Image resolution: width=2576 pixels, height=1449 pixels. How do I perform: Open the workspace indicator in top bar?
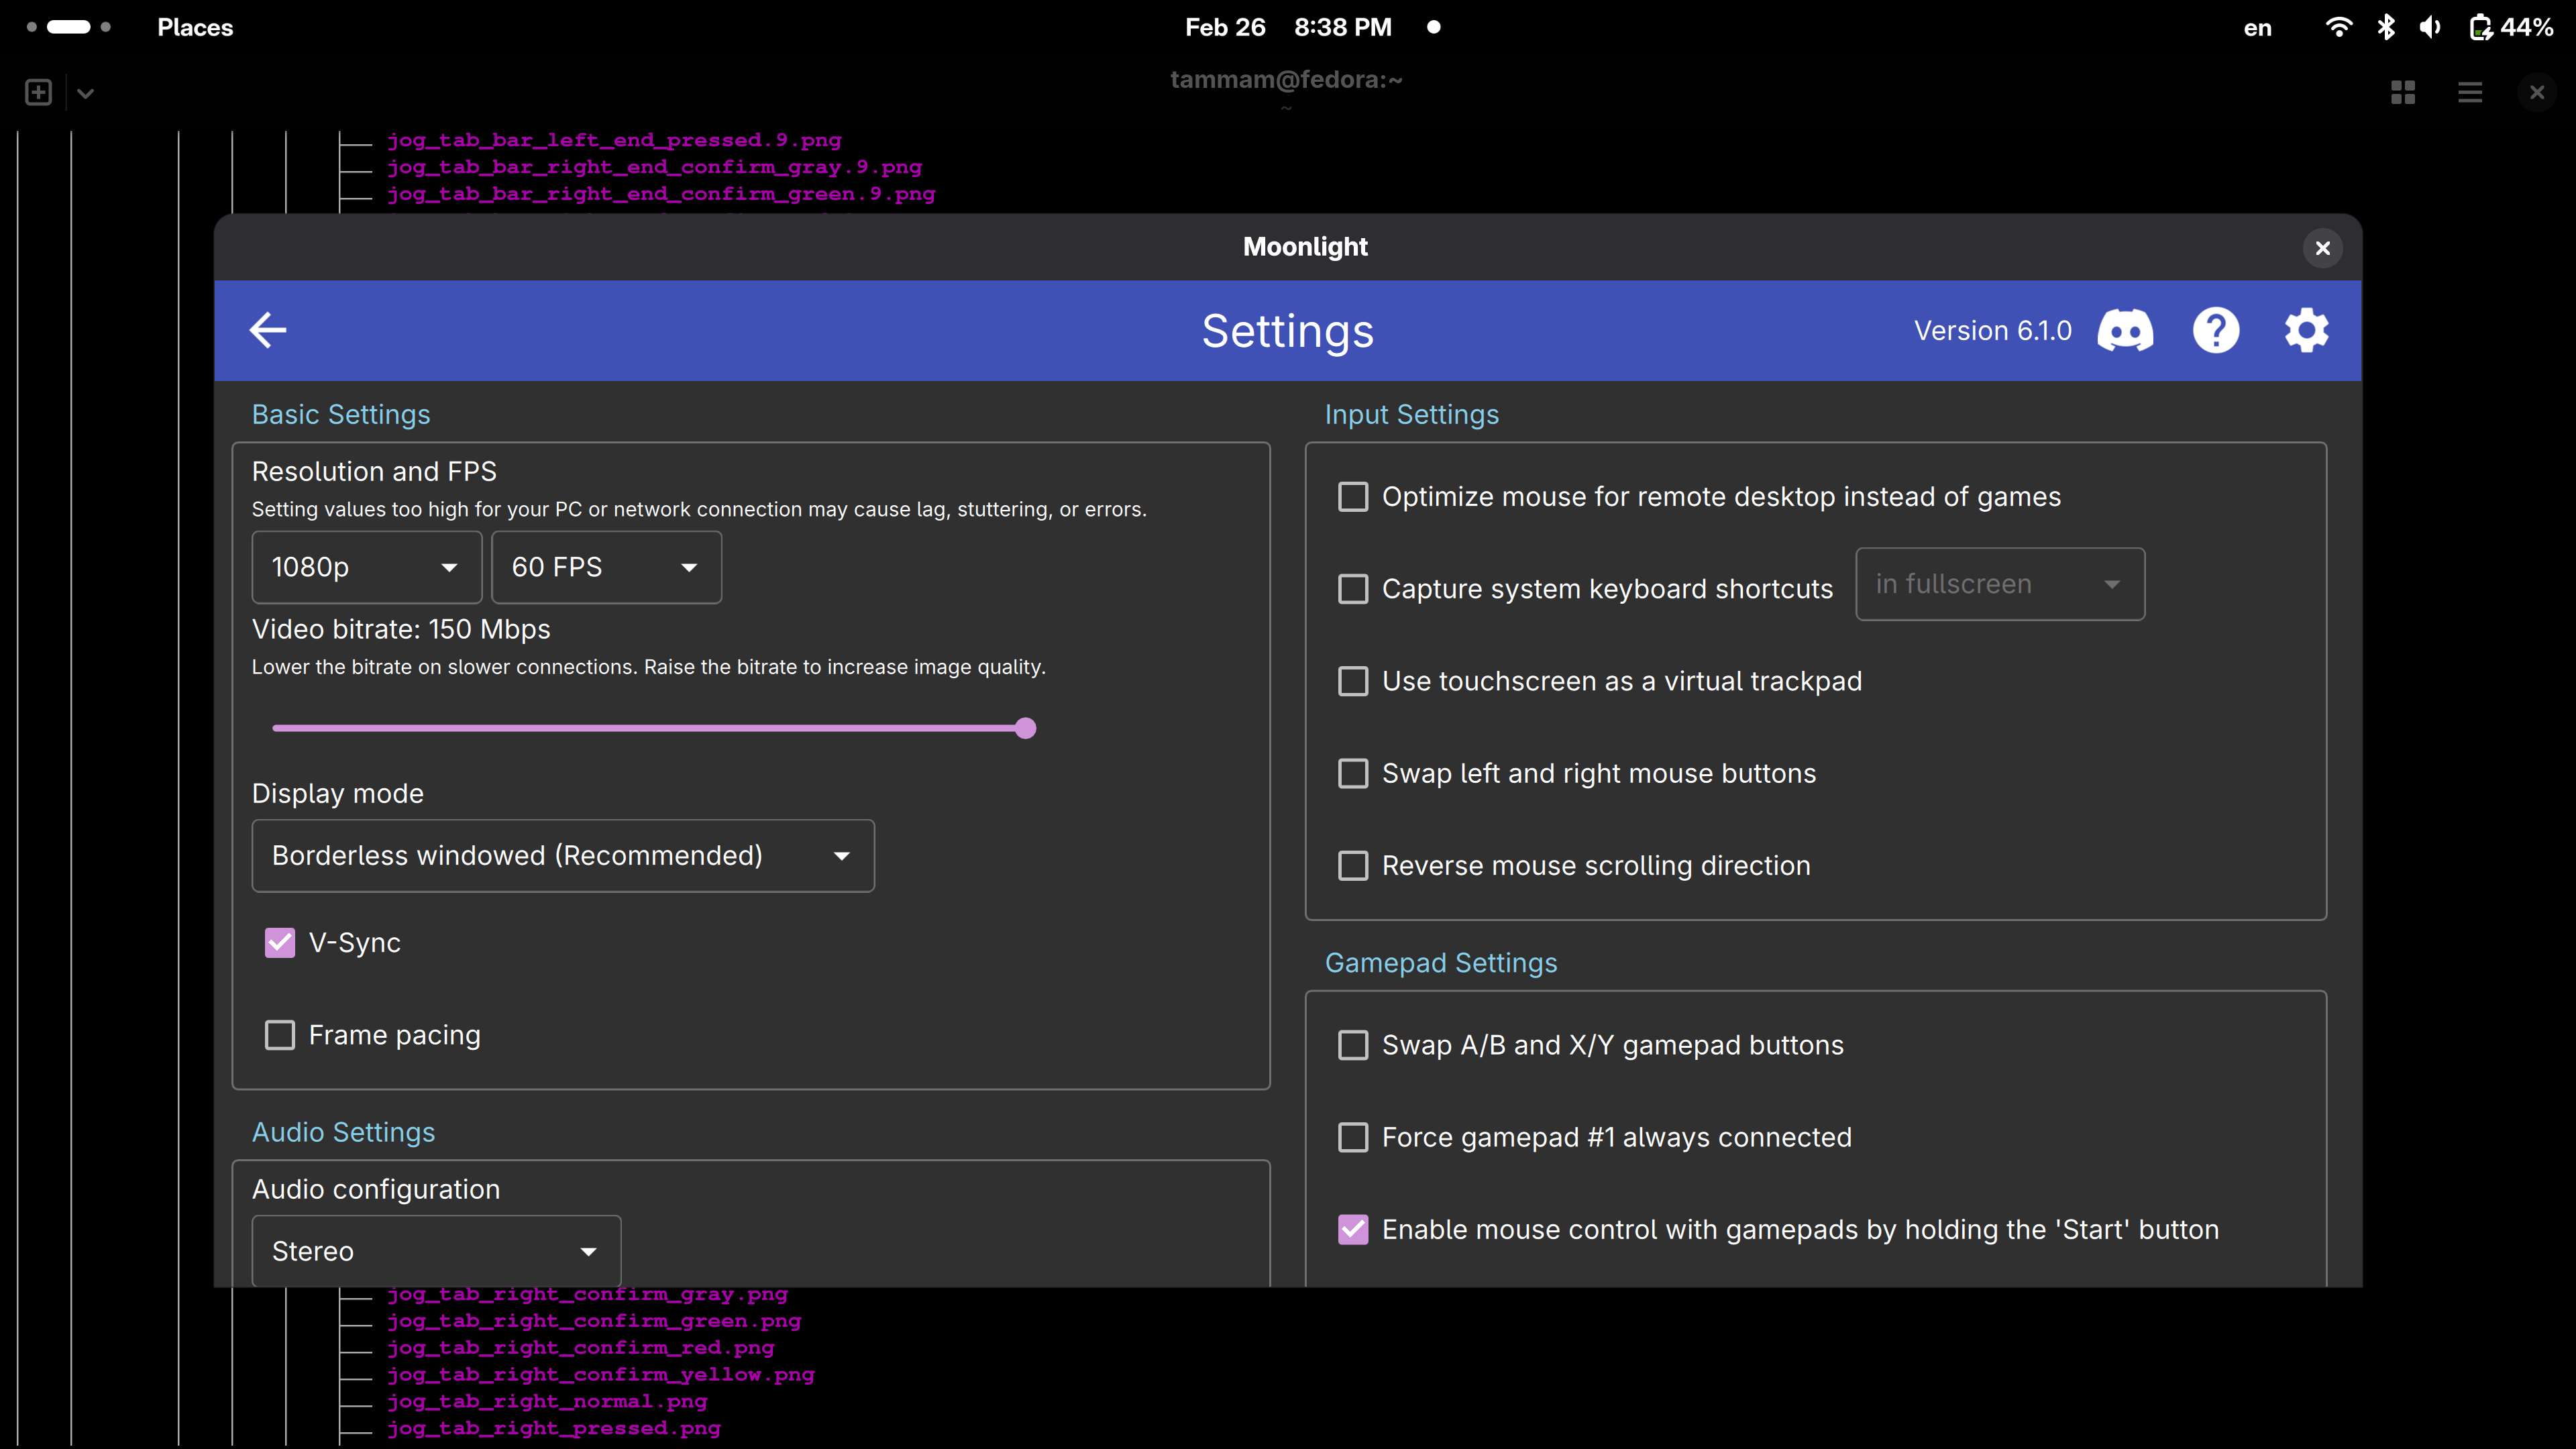68,27
